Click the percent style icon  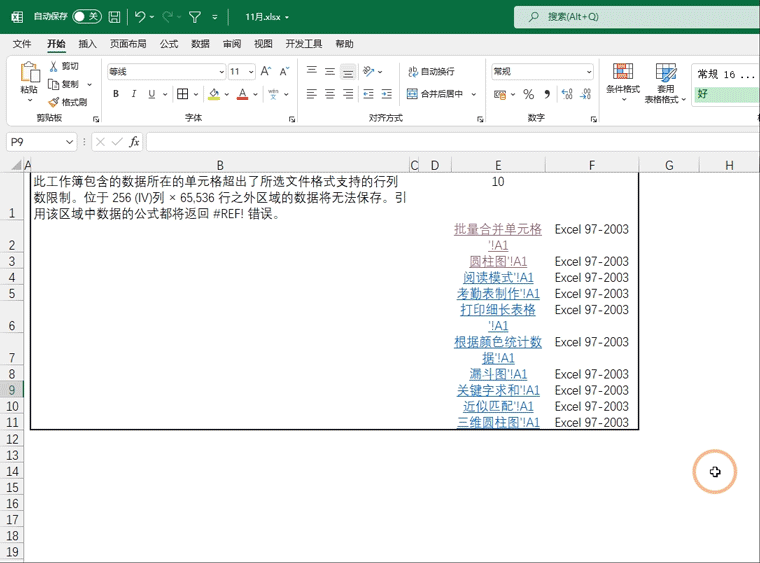click(528, 94)
